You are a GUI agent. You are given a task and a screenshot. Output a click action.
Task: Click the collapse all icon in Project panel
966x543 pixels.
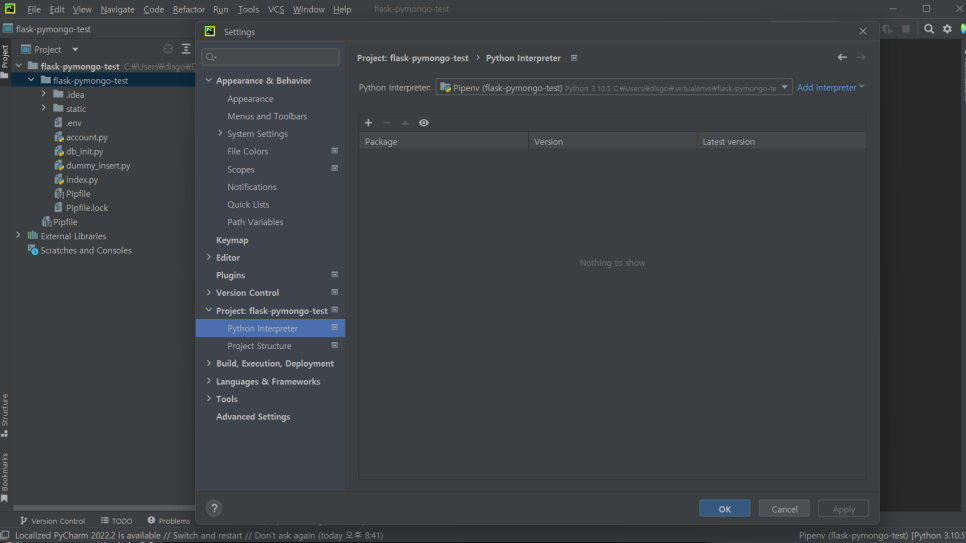[186, 49]
